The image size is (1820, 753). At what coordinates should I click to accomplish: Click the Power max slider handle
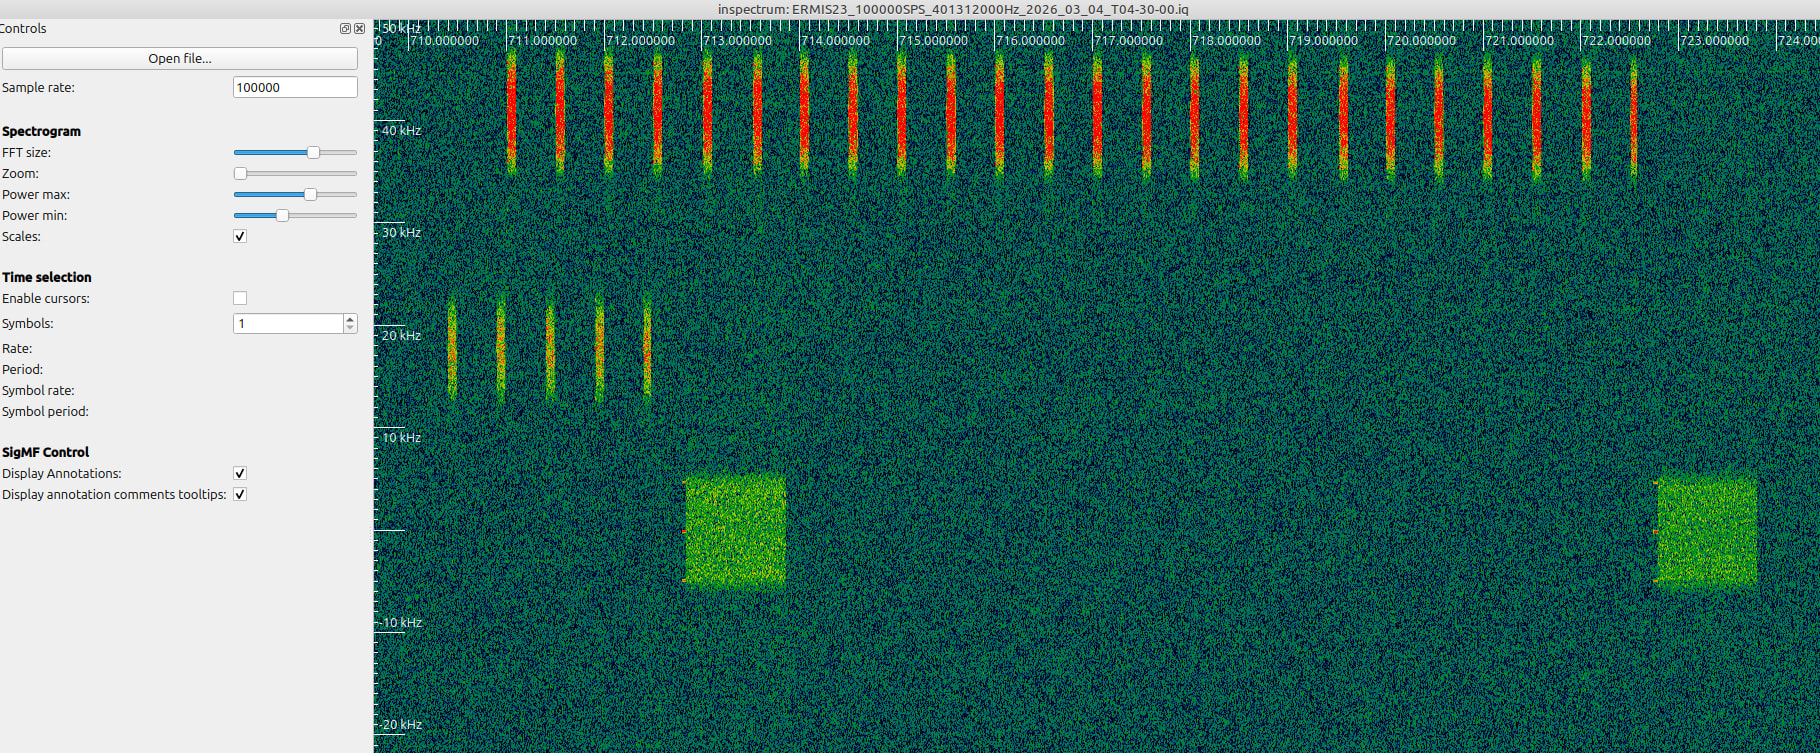[310, 195]
